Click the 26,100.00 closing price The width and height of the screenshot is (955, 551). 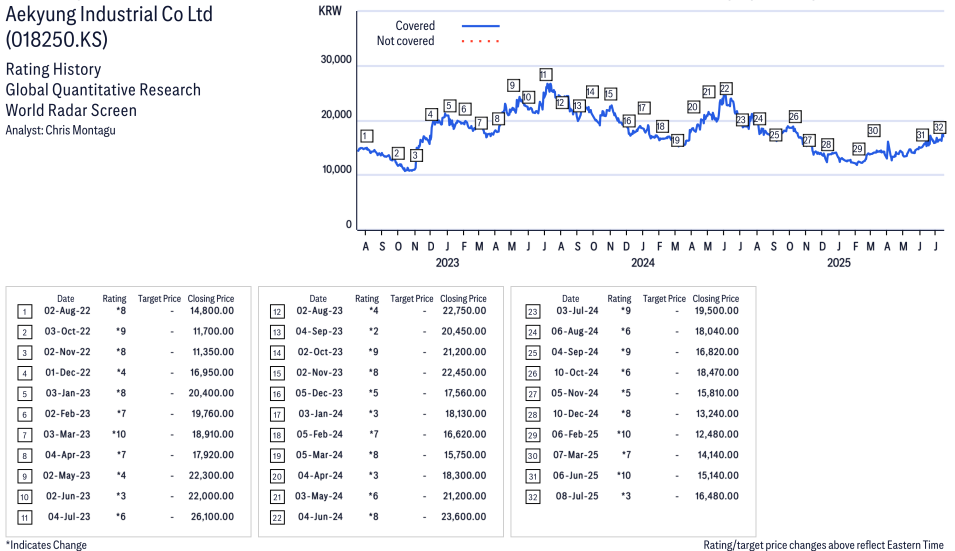(x=211, y=516)
